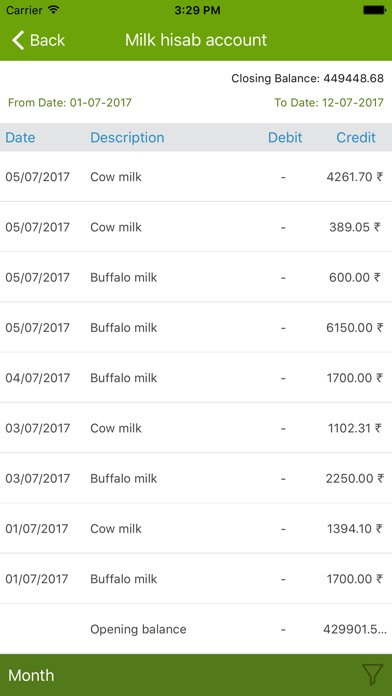Screen dimensions: 392x696
Task: Open the 04/07/2017 Buffalo milk entry
Action: [196, 378]
